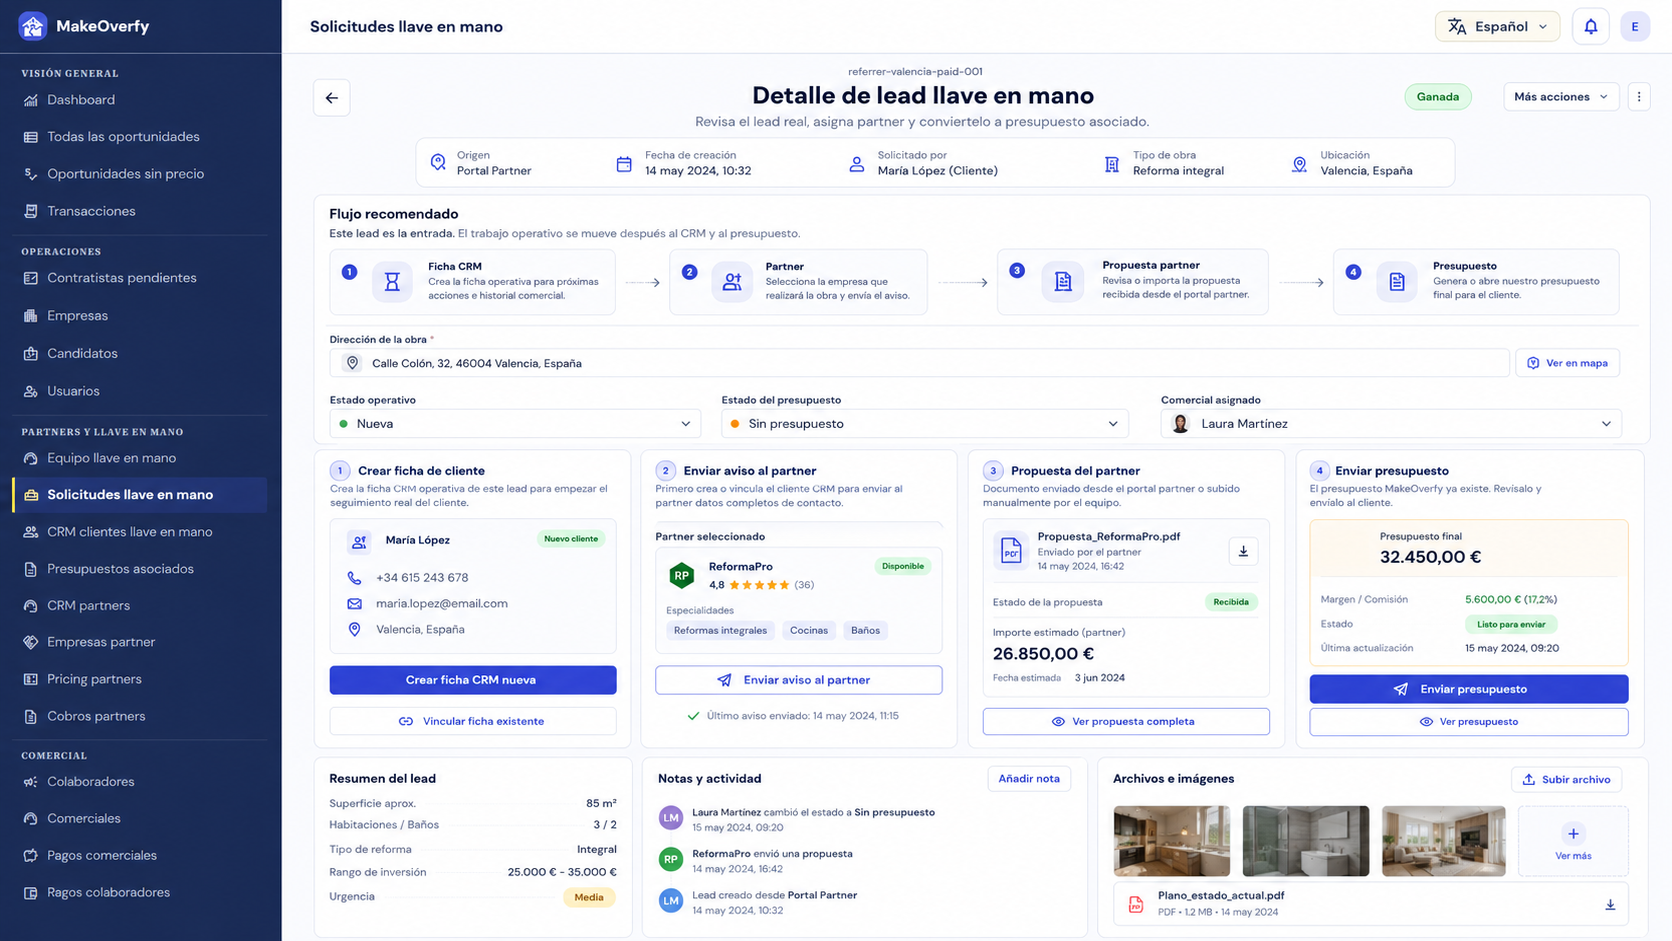Open the notifications bell

tap(1590, 27)
